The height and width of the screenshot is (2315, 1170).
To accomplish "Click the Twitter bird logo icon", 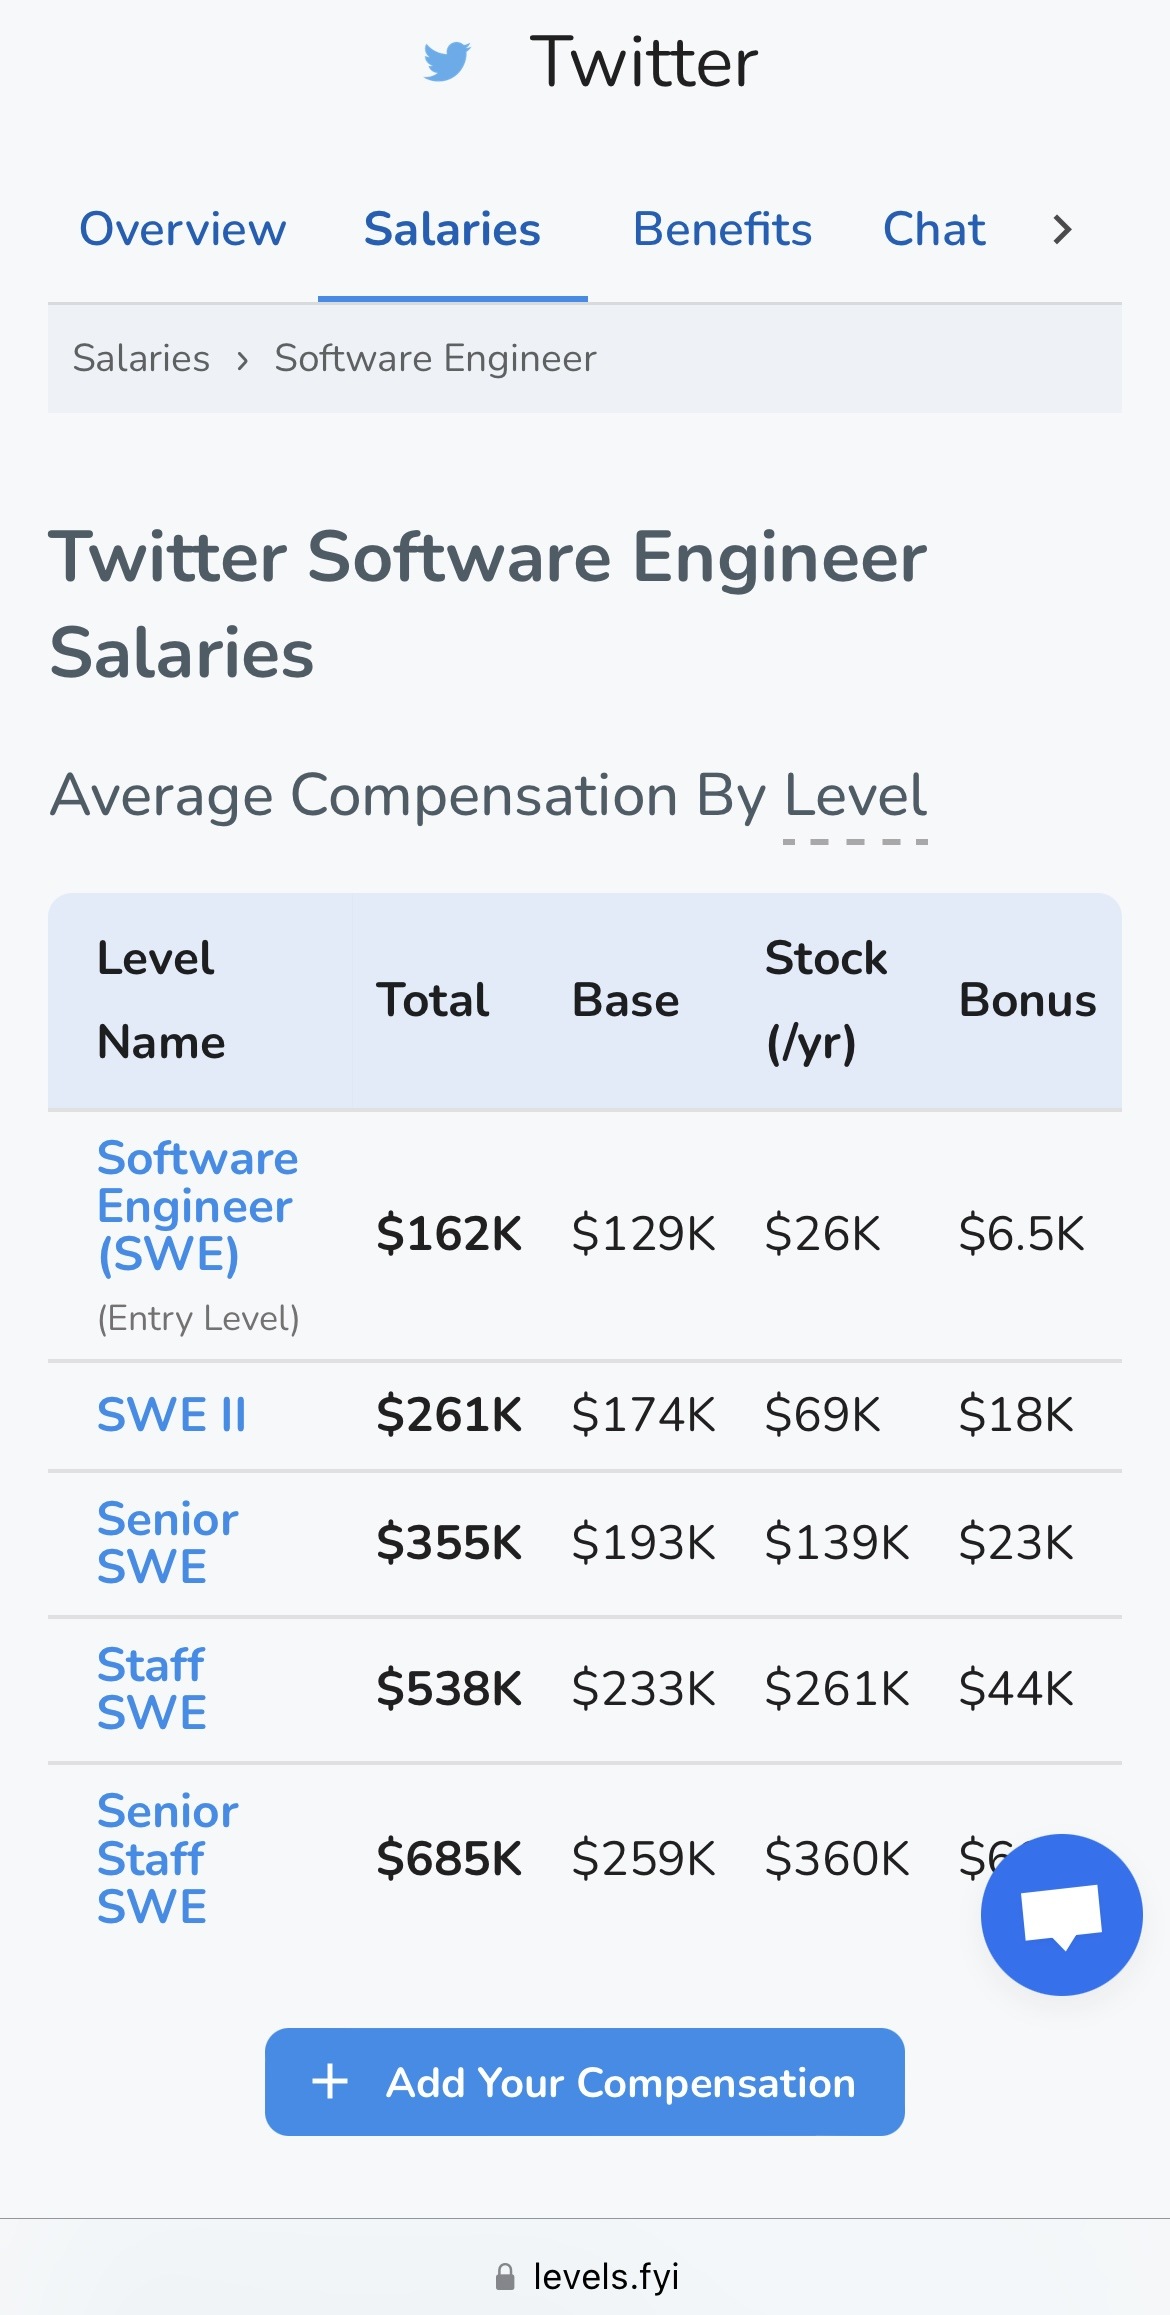I will tap(446, 61).
